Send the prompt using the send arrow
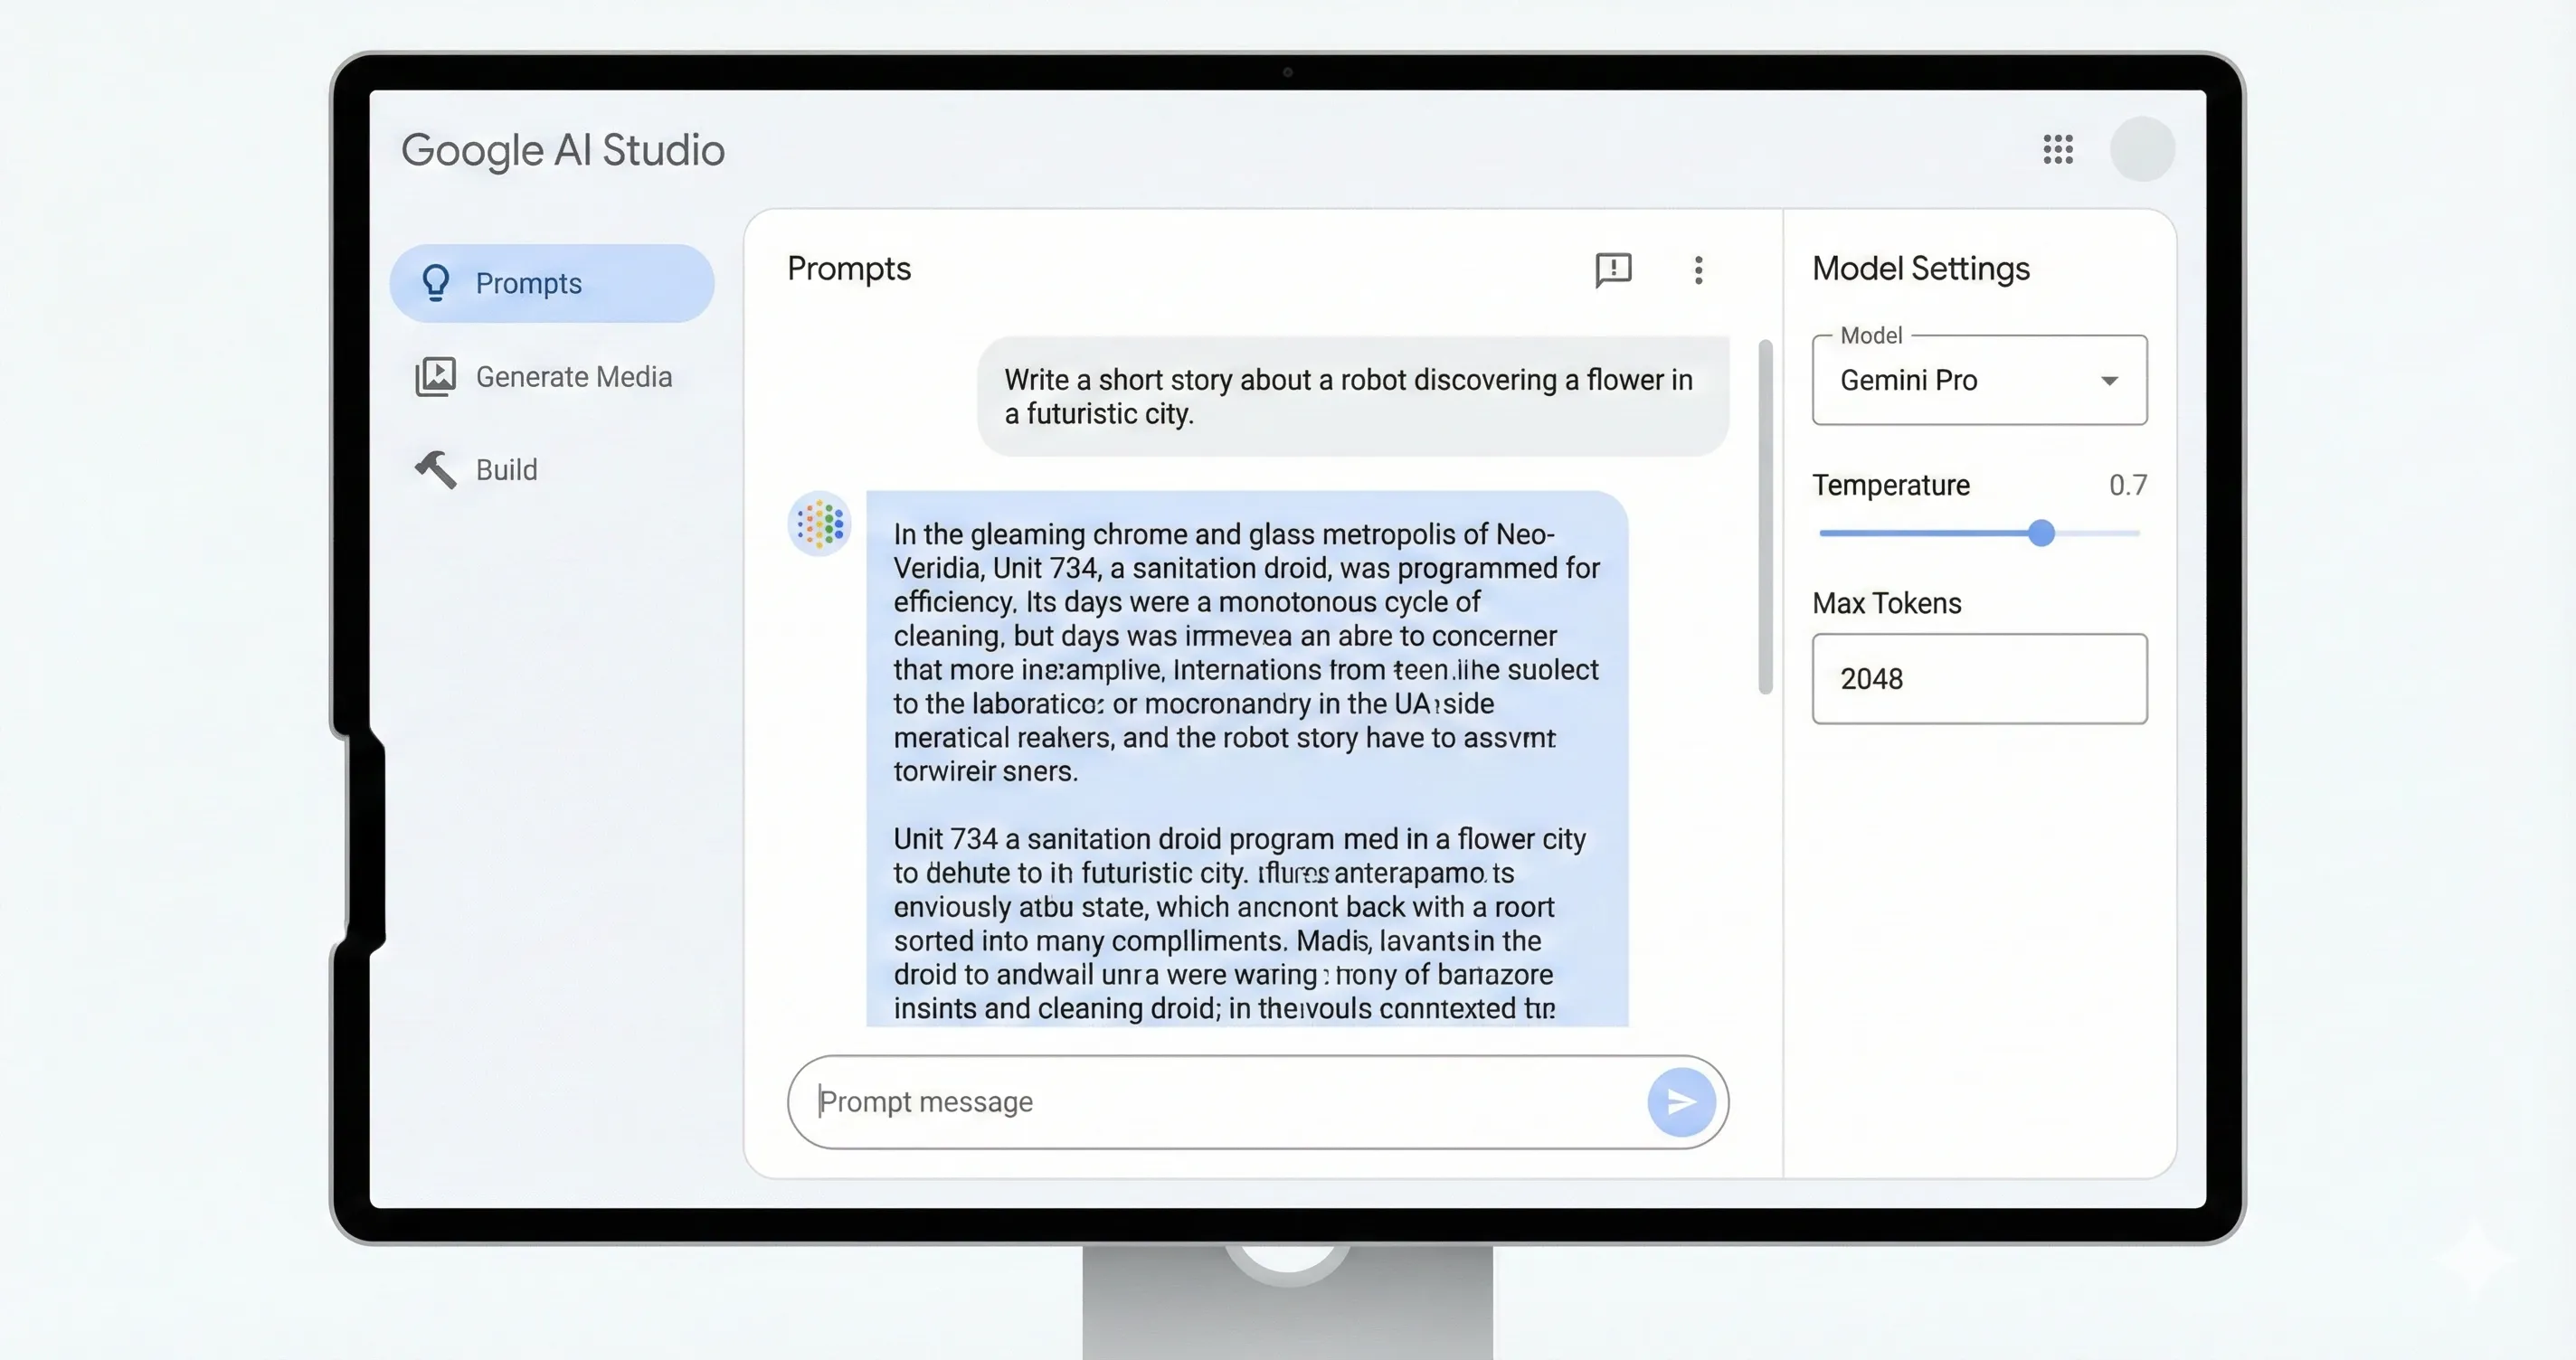The width and height of the screenshot is (2576, 1360). [x=1682, y=1101]
